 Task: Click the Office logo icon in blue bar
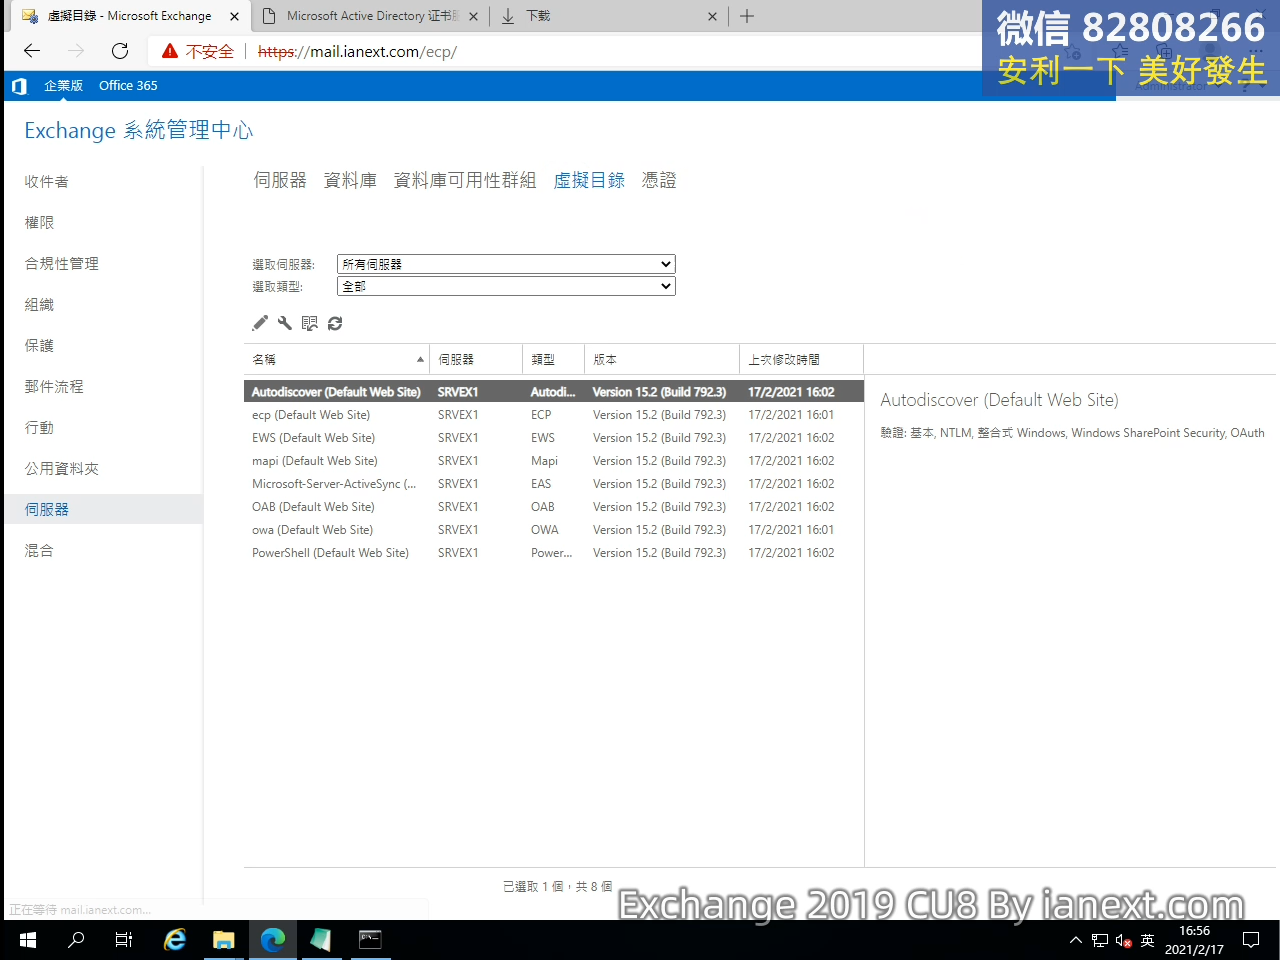[x=19, y=86]
